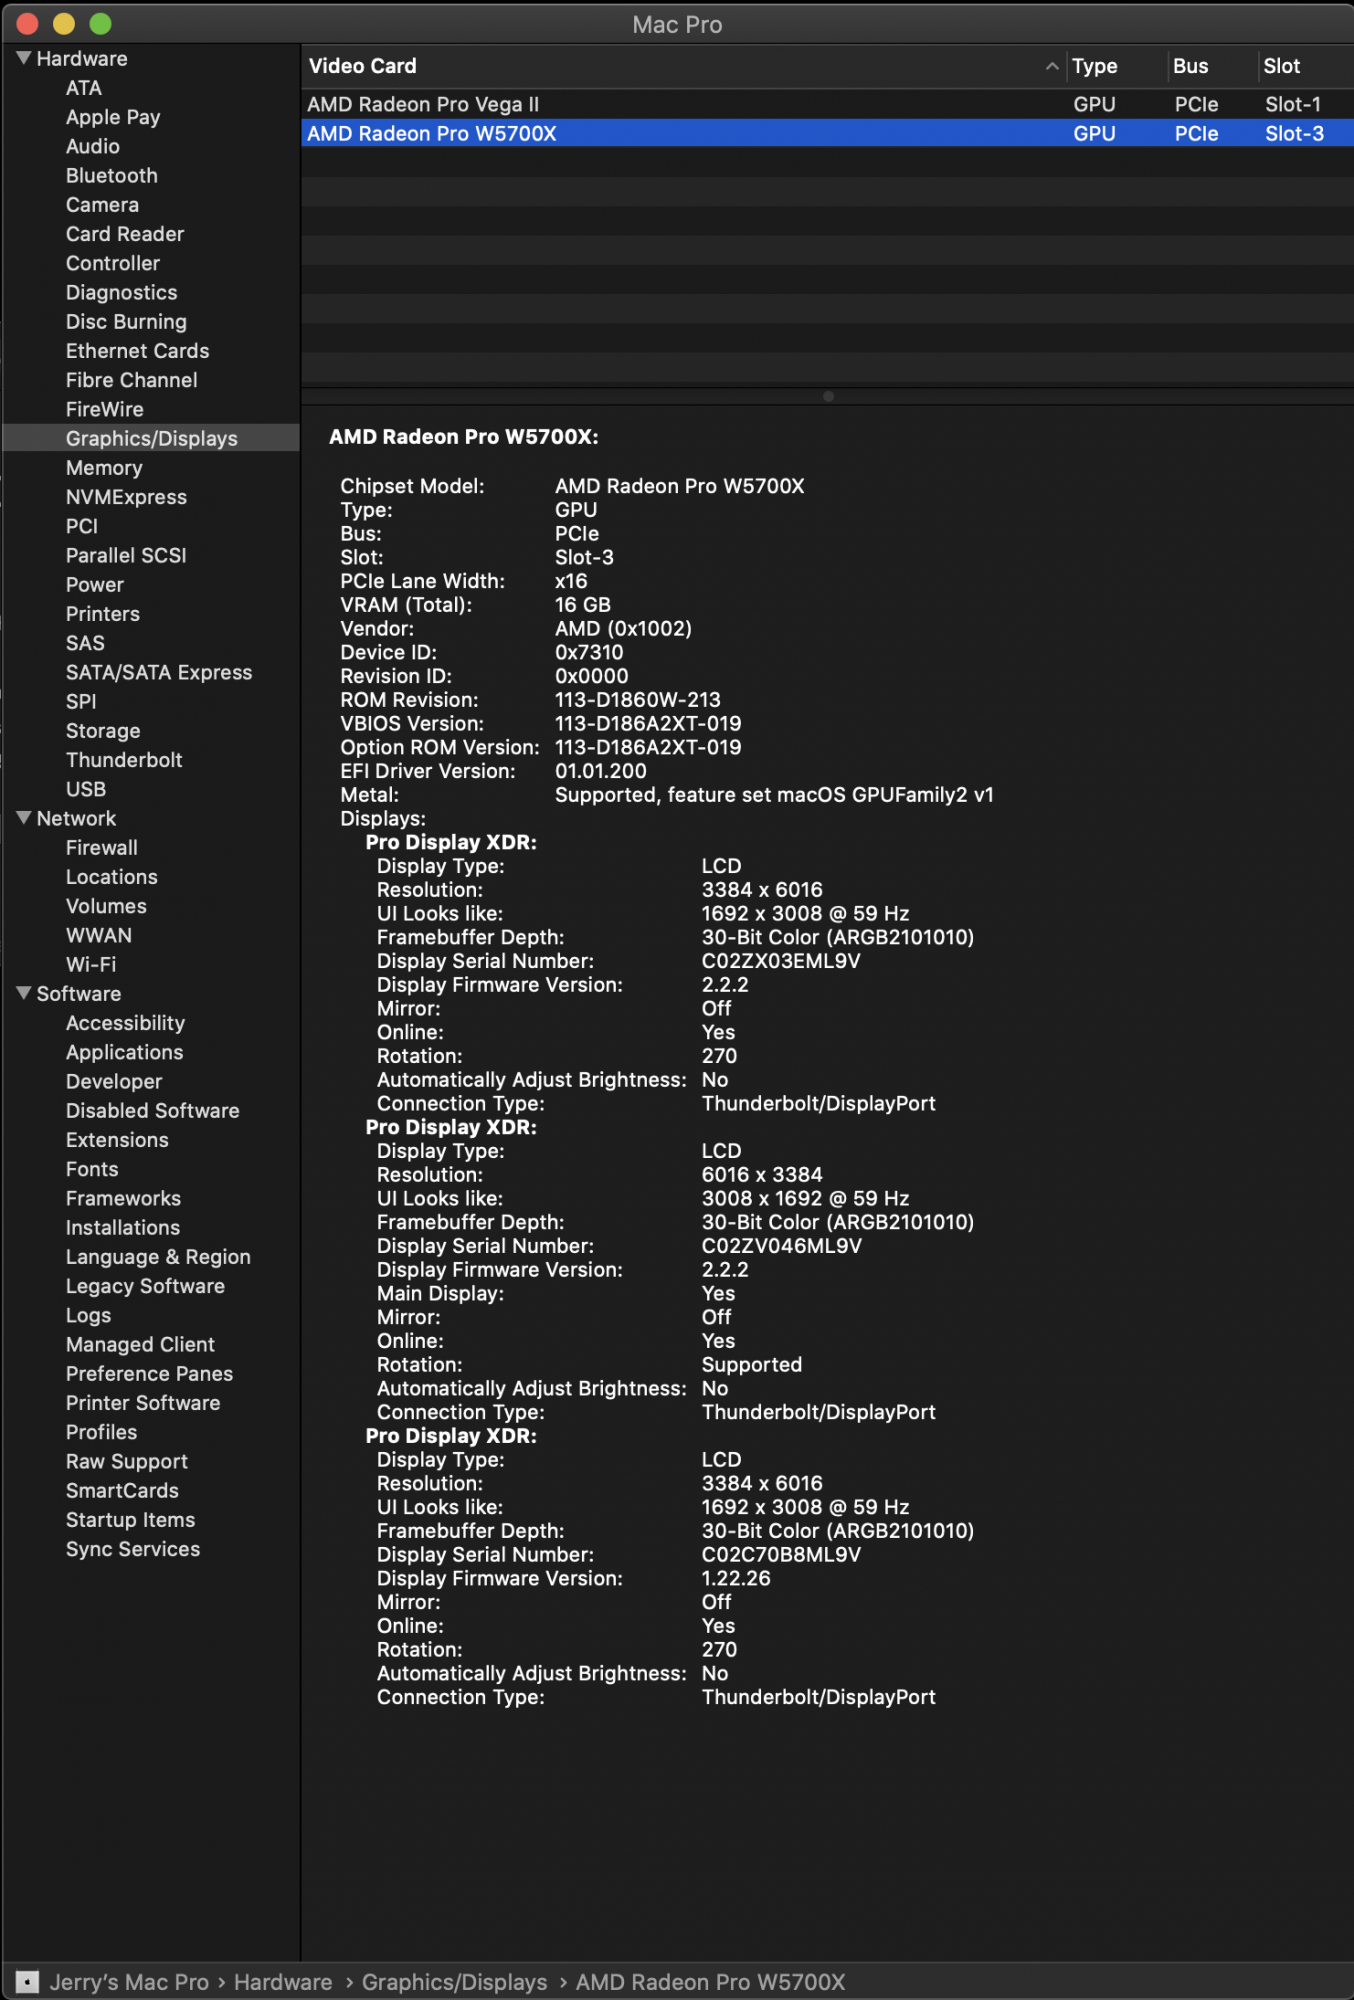Screen dimensions: 1354x2000
Task: Open Diagnostics in the sidebar
Action: point(121,292)
